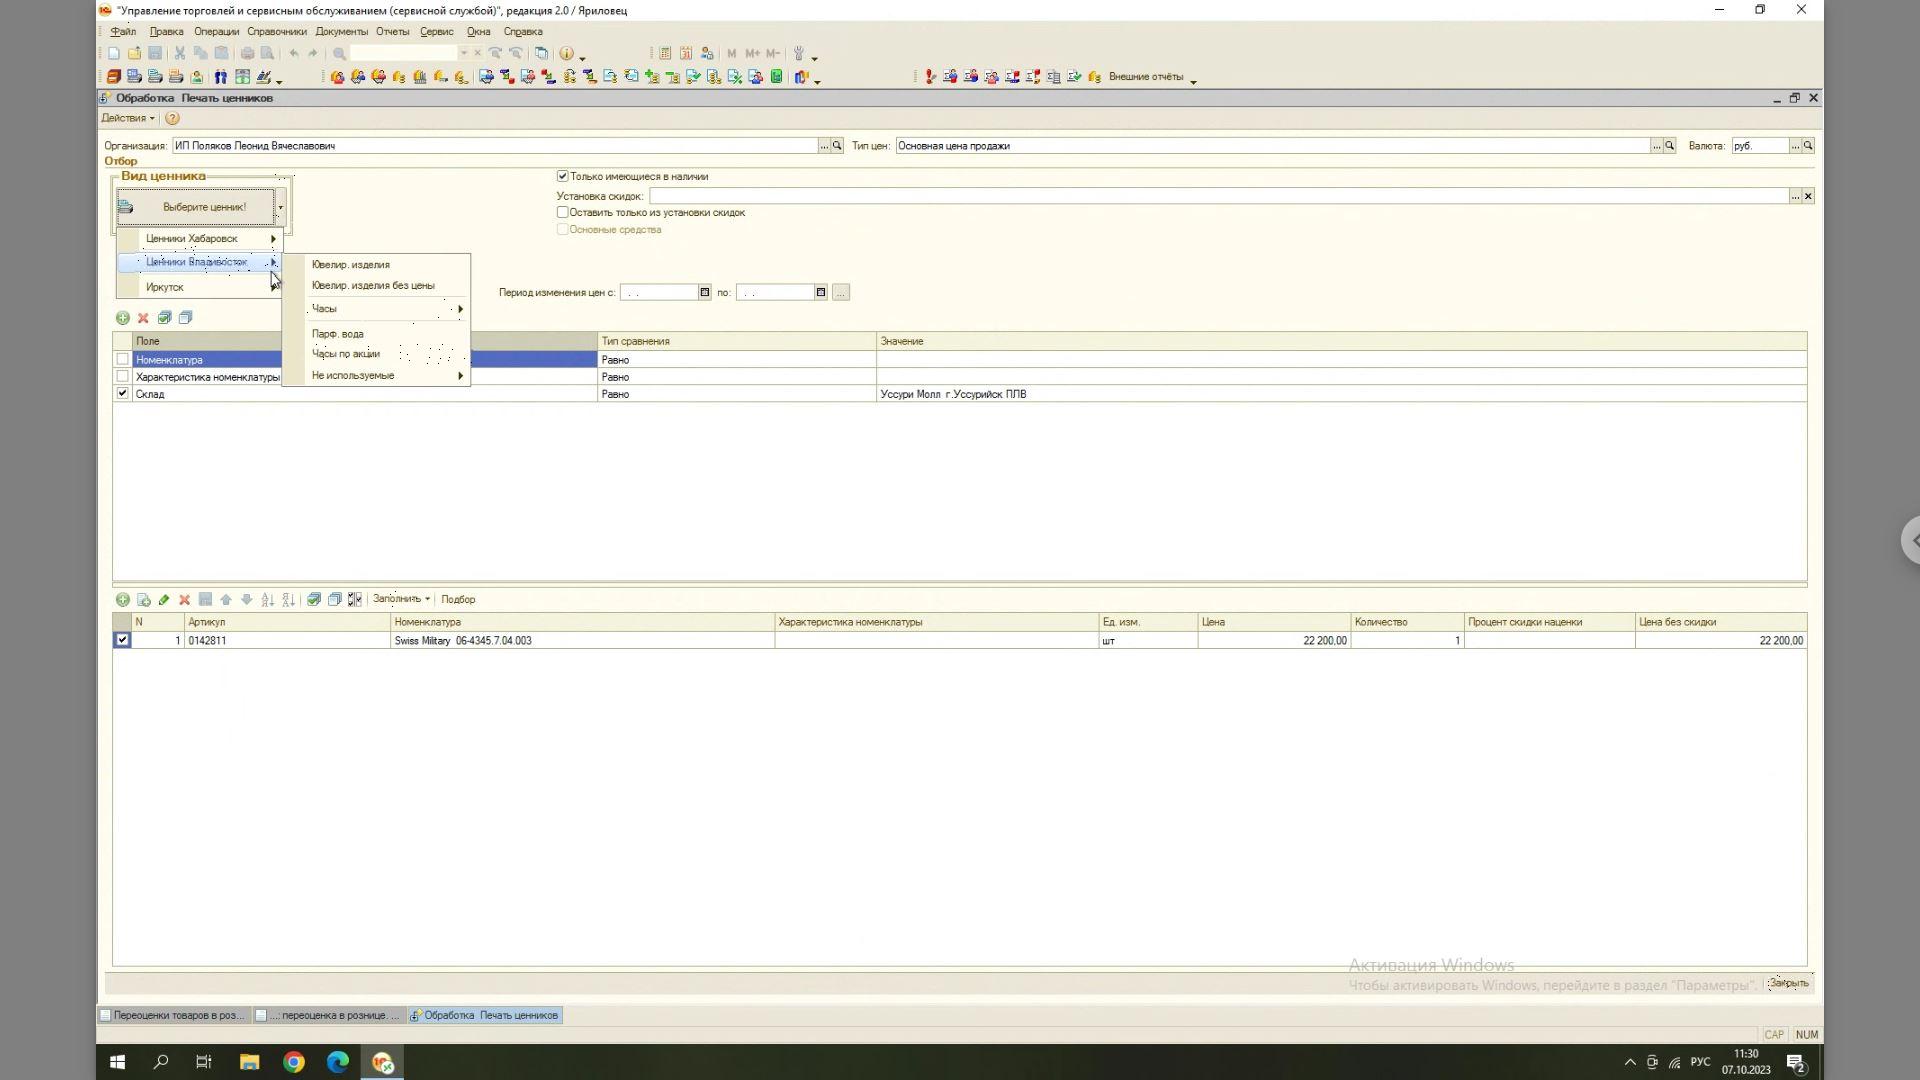This screenshot has height=1080, width=1920.
Task: Invert checkmarks icon in goods toolbar
Action: coord(355,600)
